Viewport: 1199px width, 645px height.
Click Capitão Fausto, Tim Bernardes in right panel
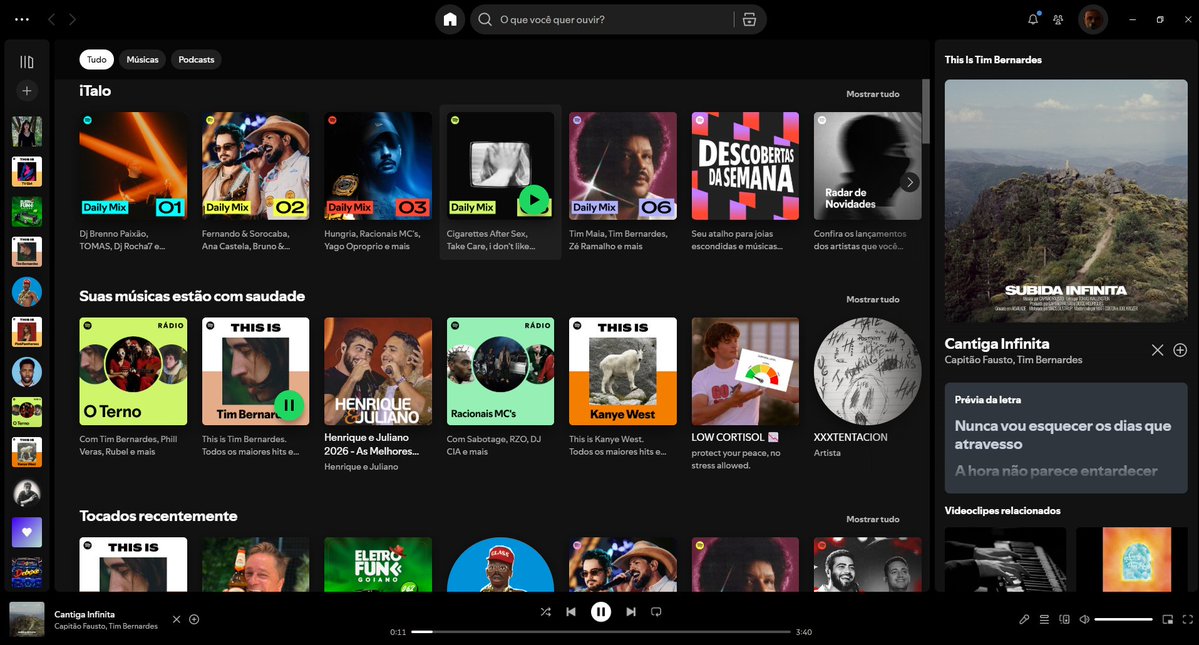(x=1013, y=360)
